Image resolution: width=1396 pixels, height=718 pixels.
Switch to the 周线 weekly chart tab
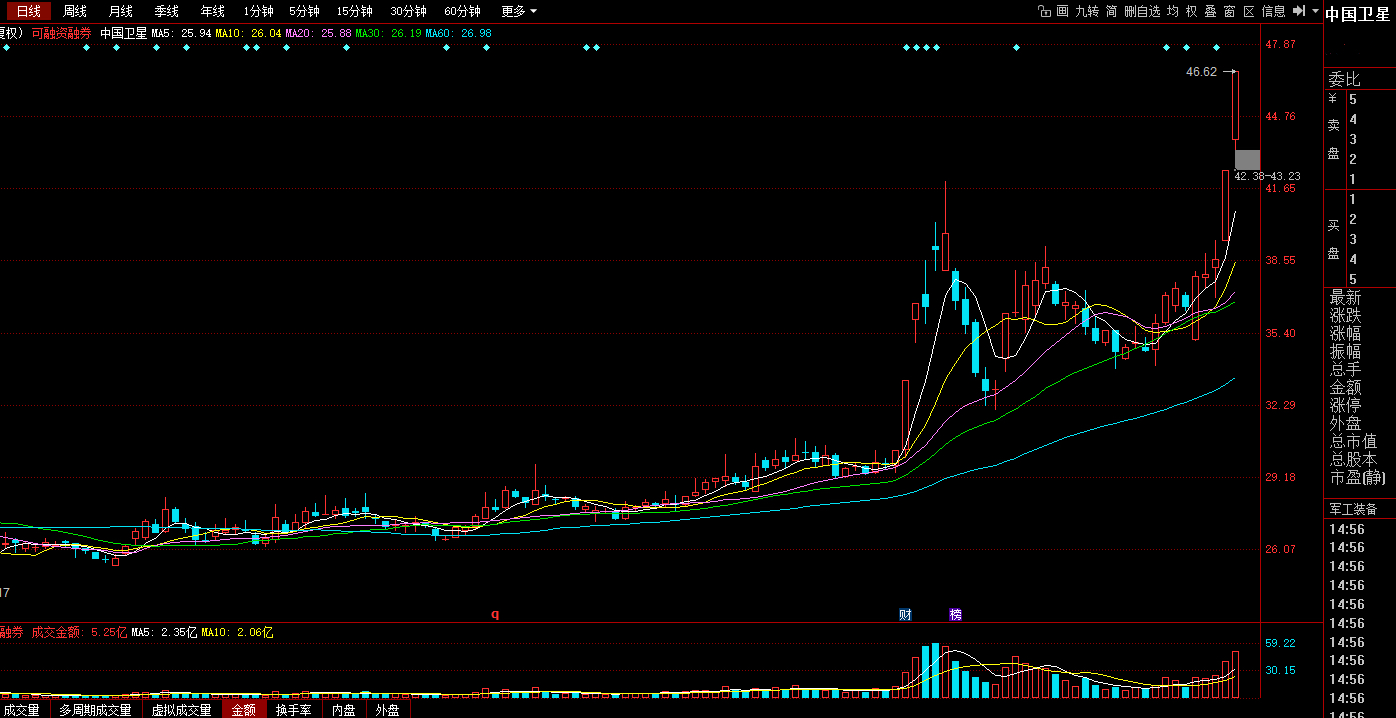pos(75,11)
